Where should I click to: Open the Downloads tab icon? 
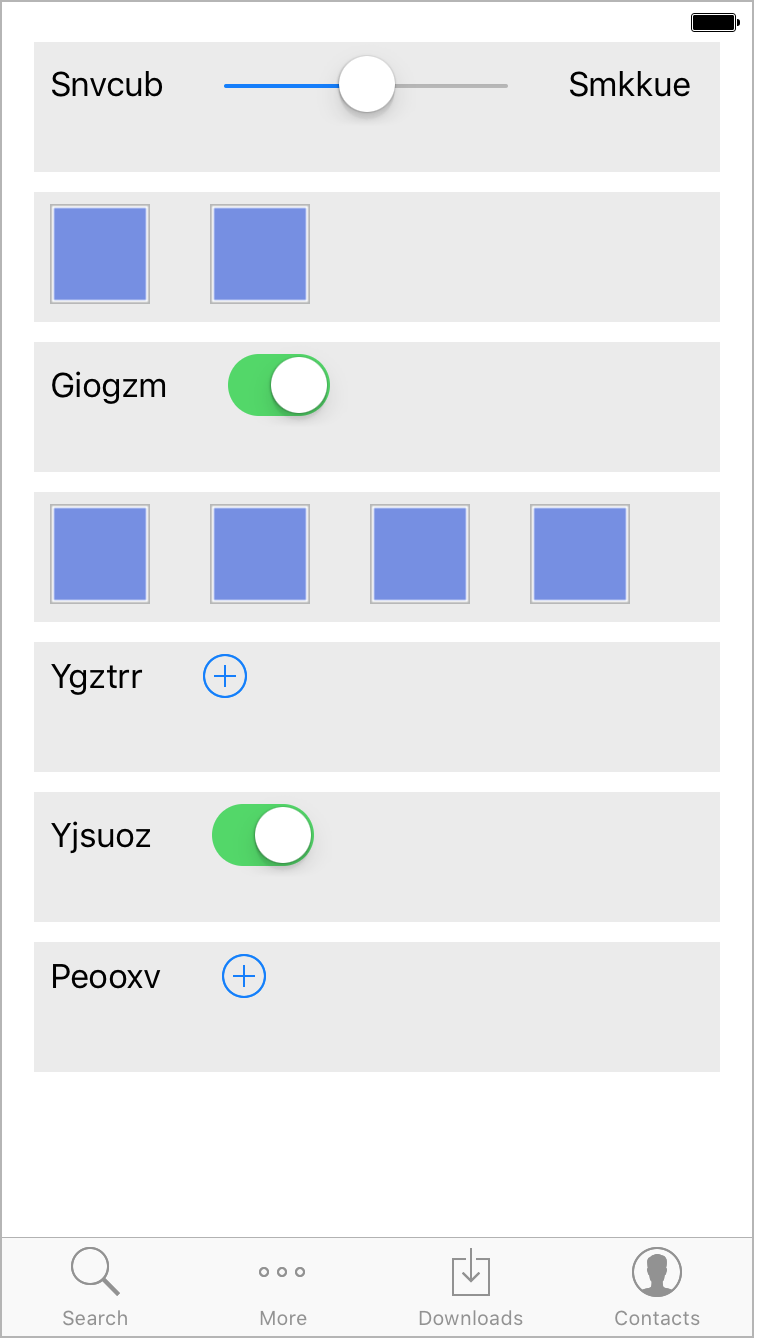pos(471,1272)
